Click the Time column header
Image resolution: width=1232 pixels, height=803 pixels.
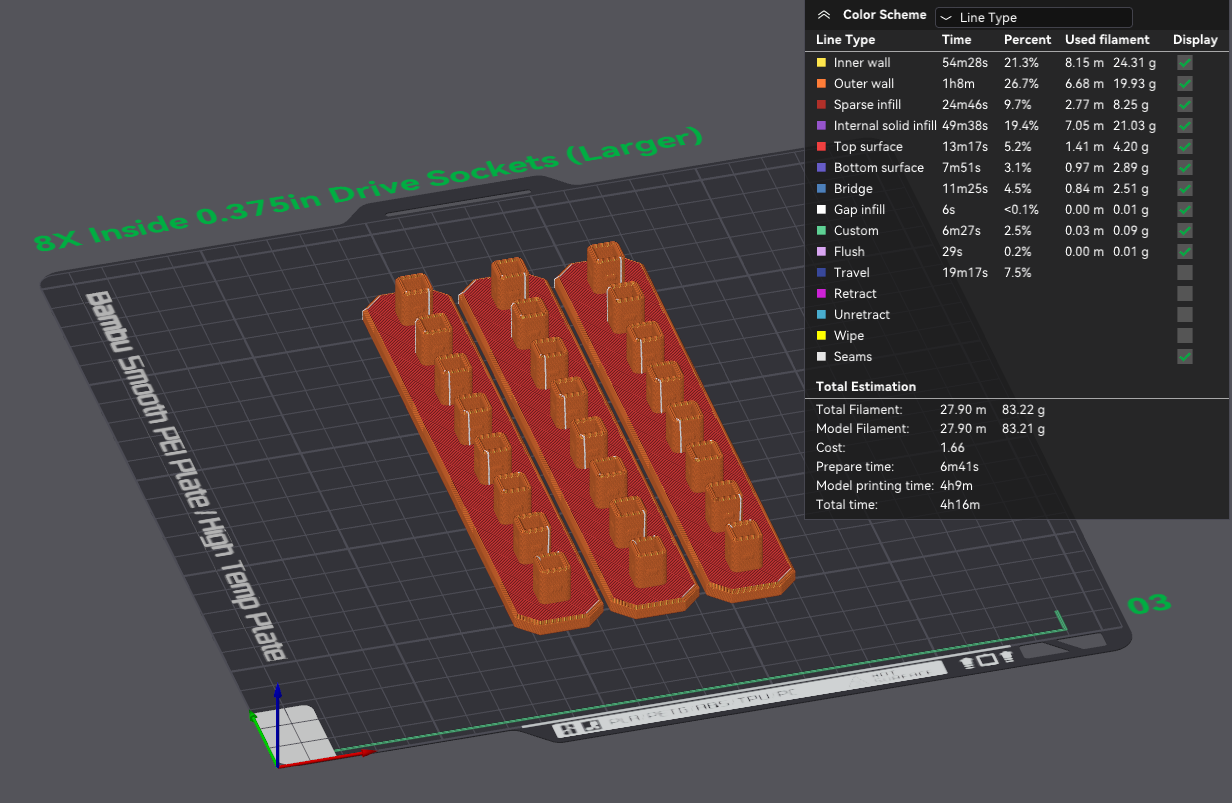coord(956,40)
